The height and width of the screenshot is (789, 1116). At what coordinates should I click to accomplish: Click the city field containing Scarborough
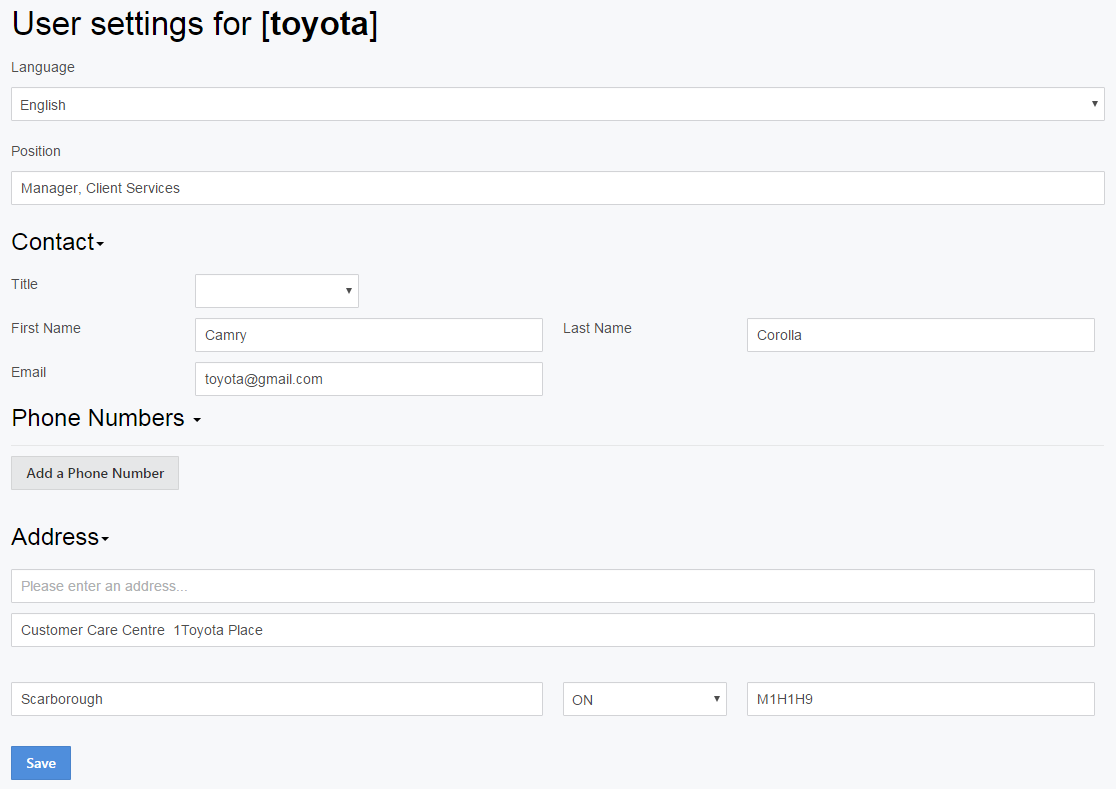tap(276, 699)
